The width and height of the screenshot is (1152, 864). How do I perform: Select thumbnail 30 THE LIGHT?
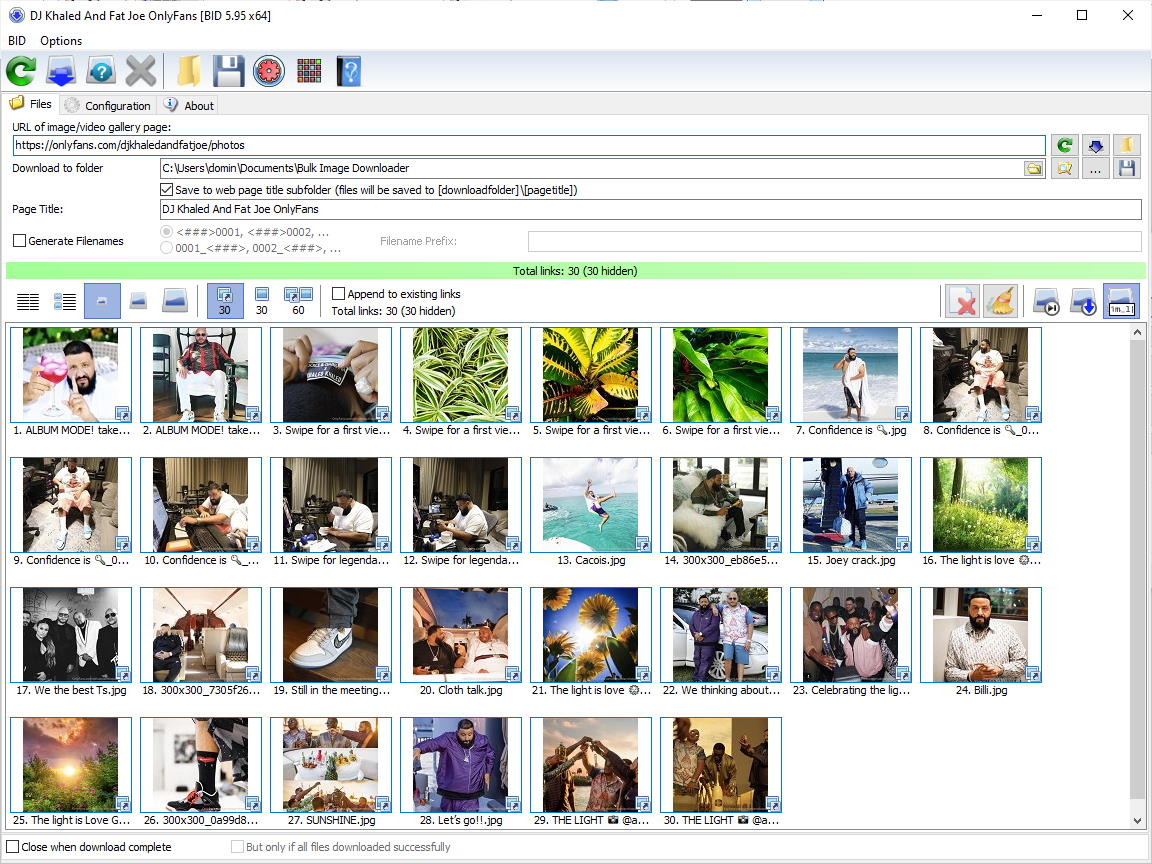(x=721, y=765)
